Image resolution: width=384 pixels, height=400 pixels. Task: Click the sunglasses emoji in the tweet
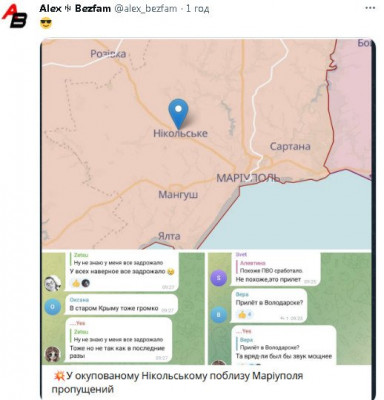tap(46, 24)
